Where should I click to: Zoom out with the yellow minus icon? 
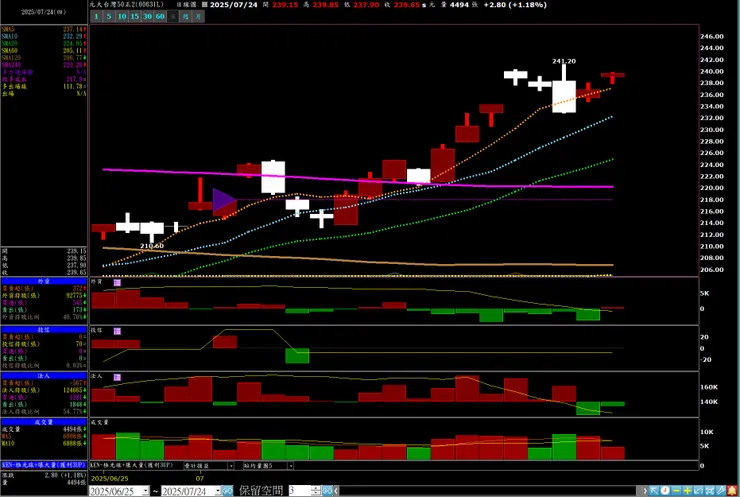coord(676,491)
